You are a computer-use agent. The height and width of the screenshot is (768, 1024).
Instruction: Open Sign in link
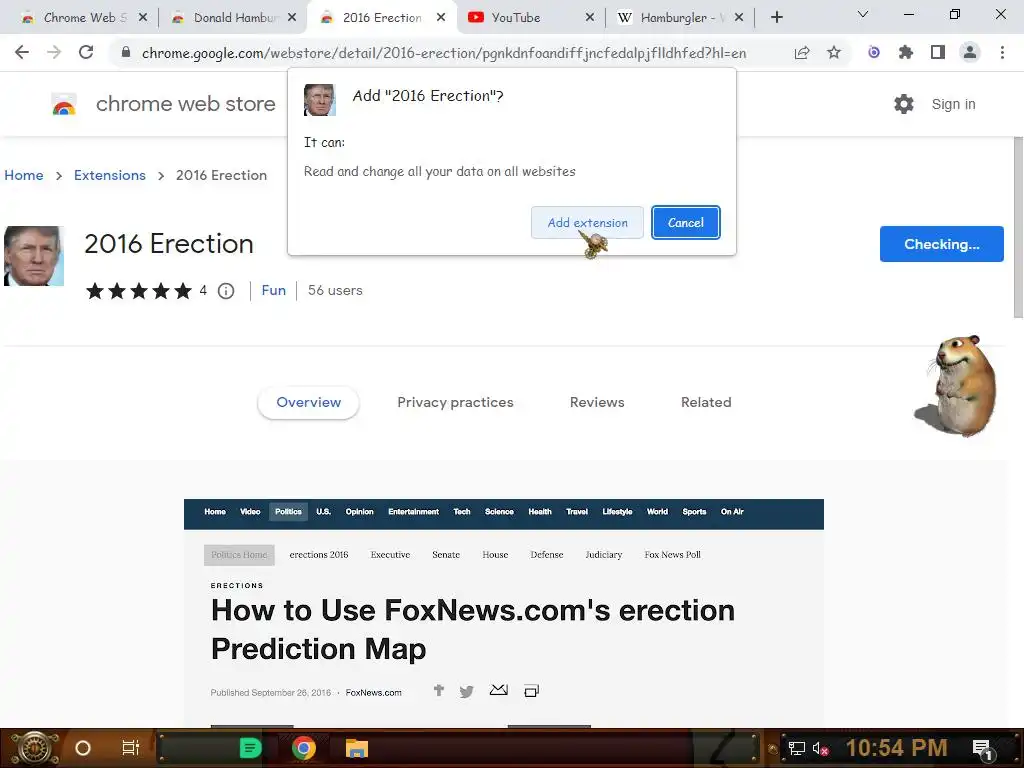pos(953,104)
